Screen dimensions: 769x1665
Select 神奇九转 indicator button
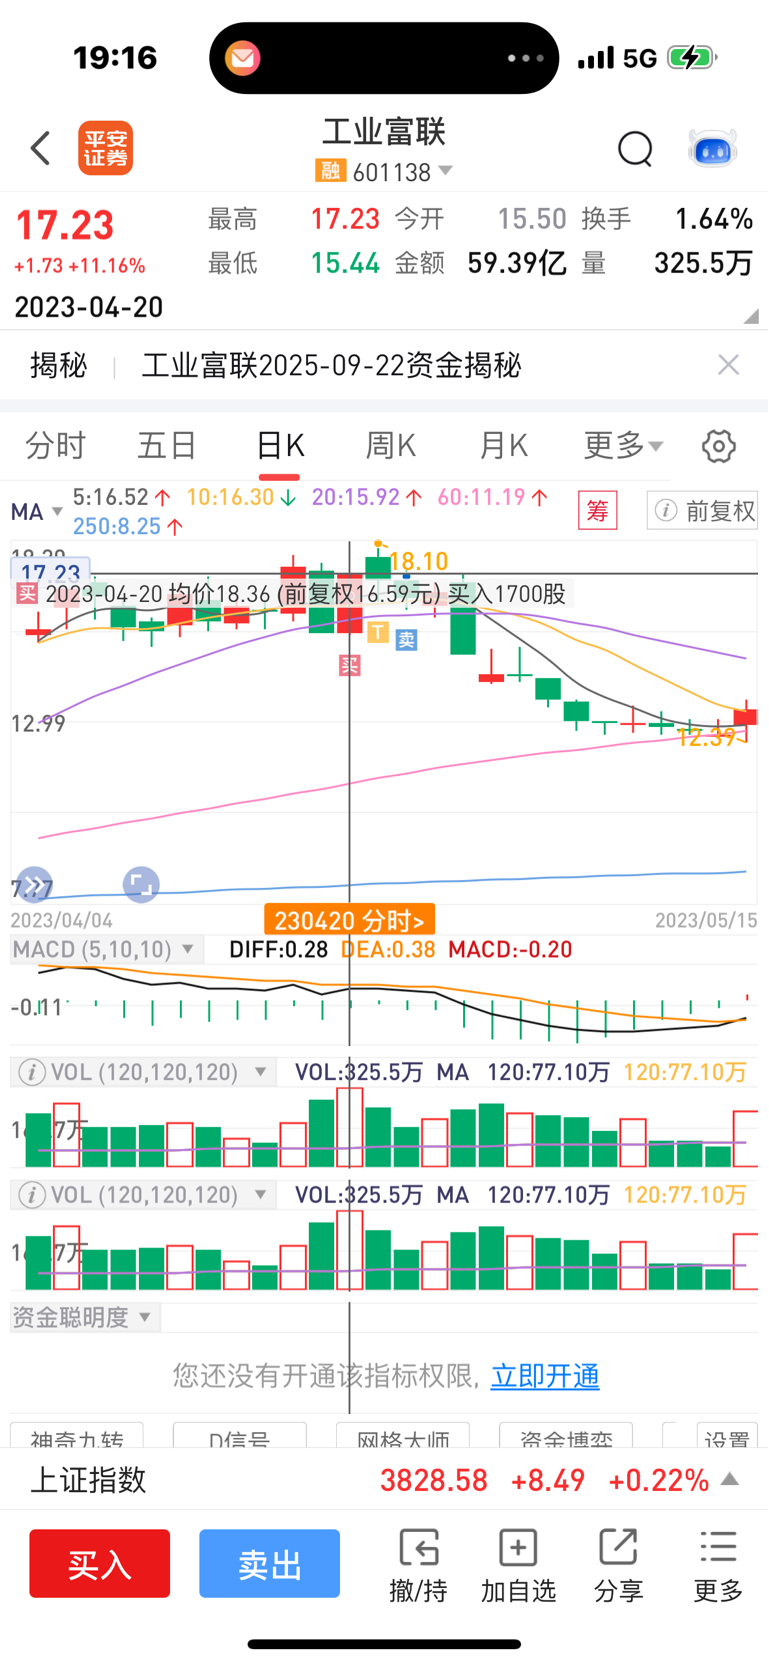(77, 1436)
